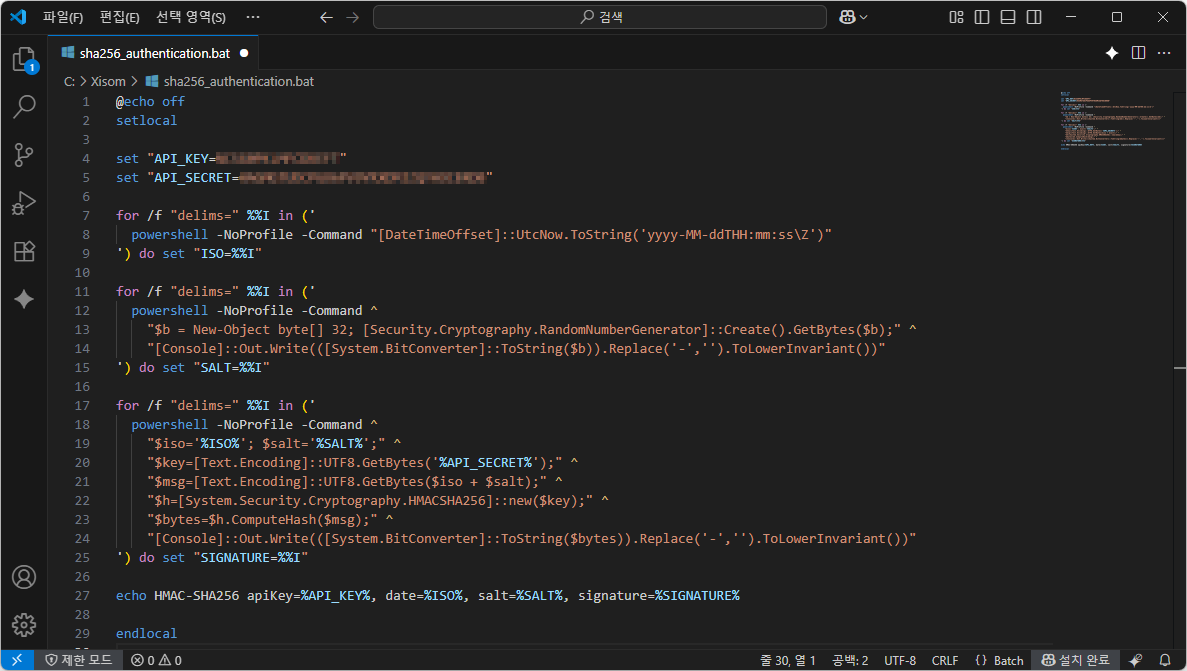This screenshot has height=671, width=1187.
Task: Open the sparkle AI view in activity bar
Action: [24, 299]
